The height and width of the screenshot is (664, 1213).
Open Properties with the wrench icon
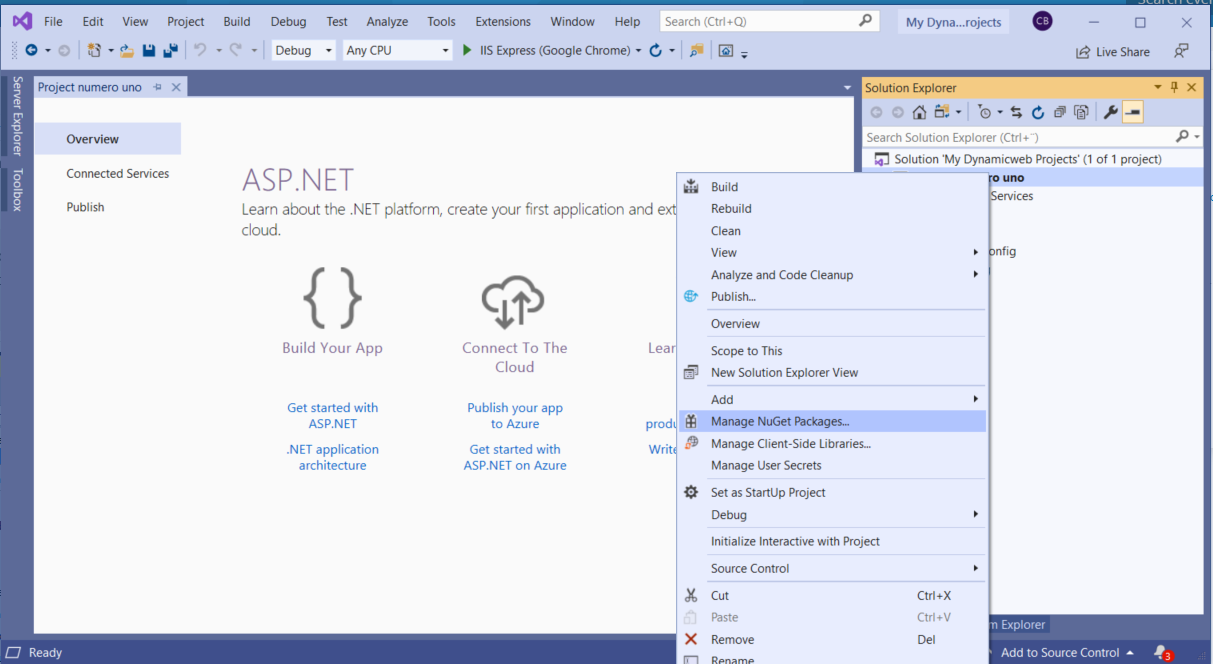click(x=1110, y=113)
